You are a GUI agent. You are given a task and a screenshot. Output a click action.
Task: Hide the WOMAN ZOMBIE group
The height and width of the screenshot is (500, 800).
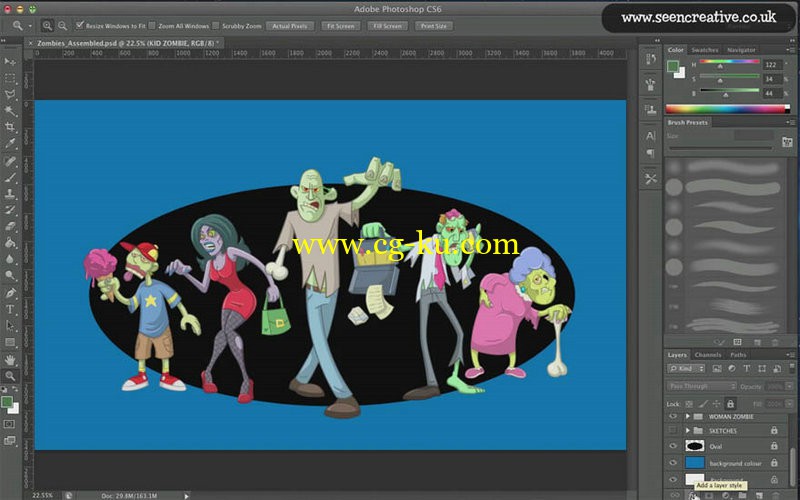(x=673, y=416)
